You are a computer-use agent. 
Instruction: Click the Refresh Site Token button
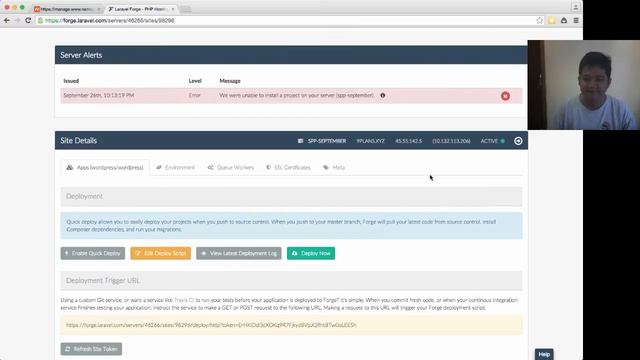[91, 349]
